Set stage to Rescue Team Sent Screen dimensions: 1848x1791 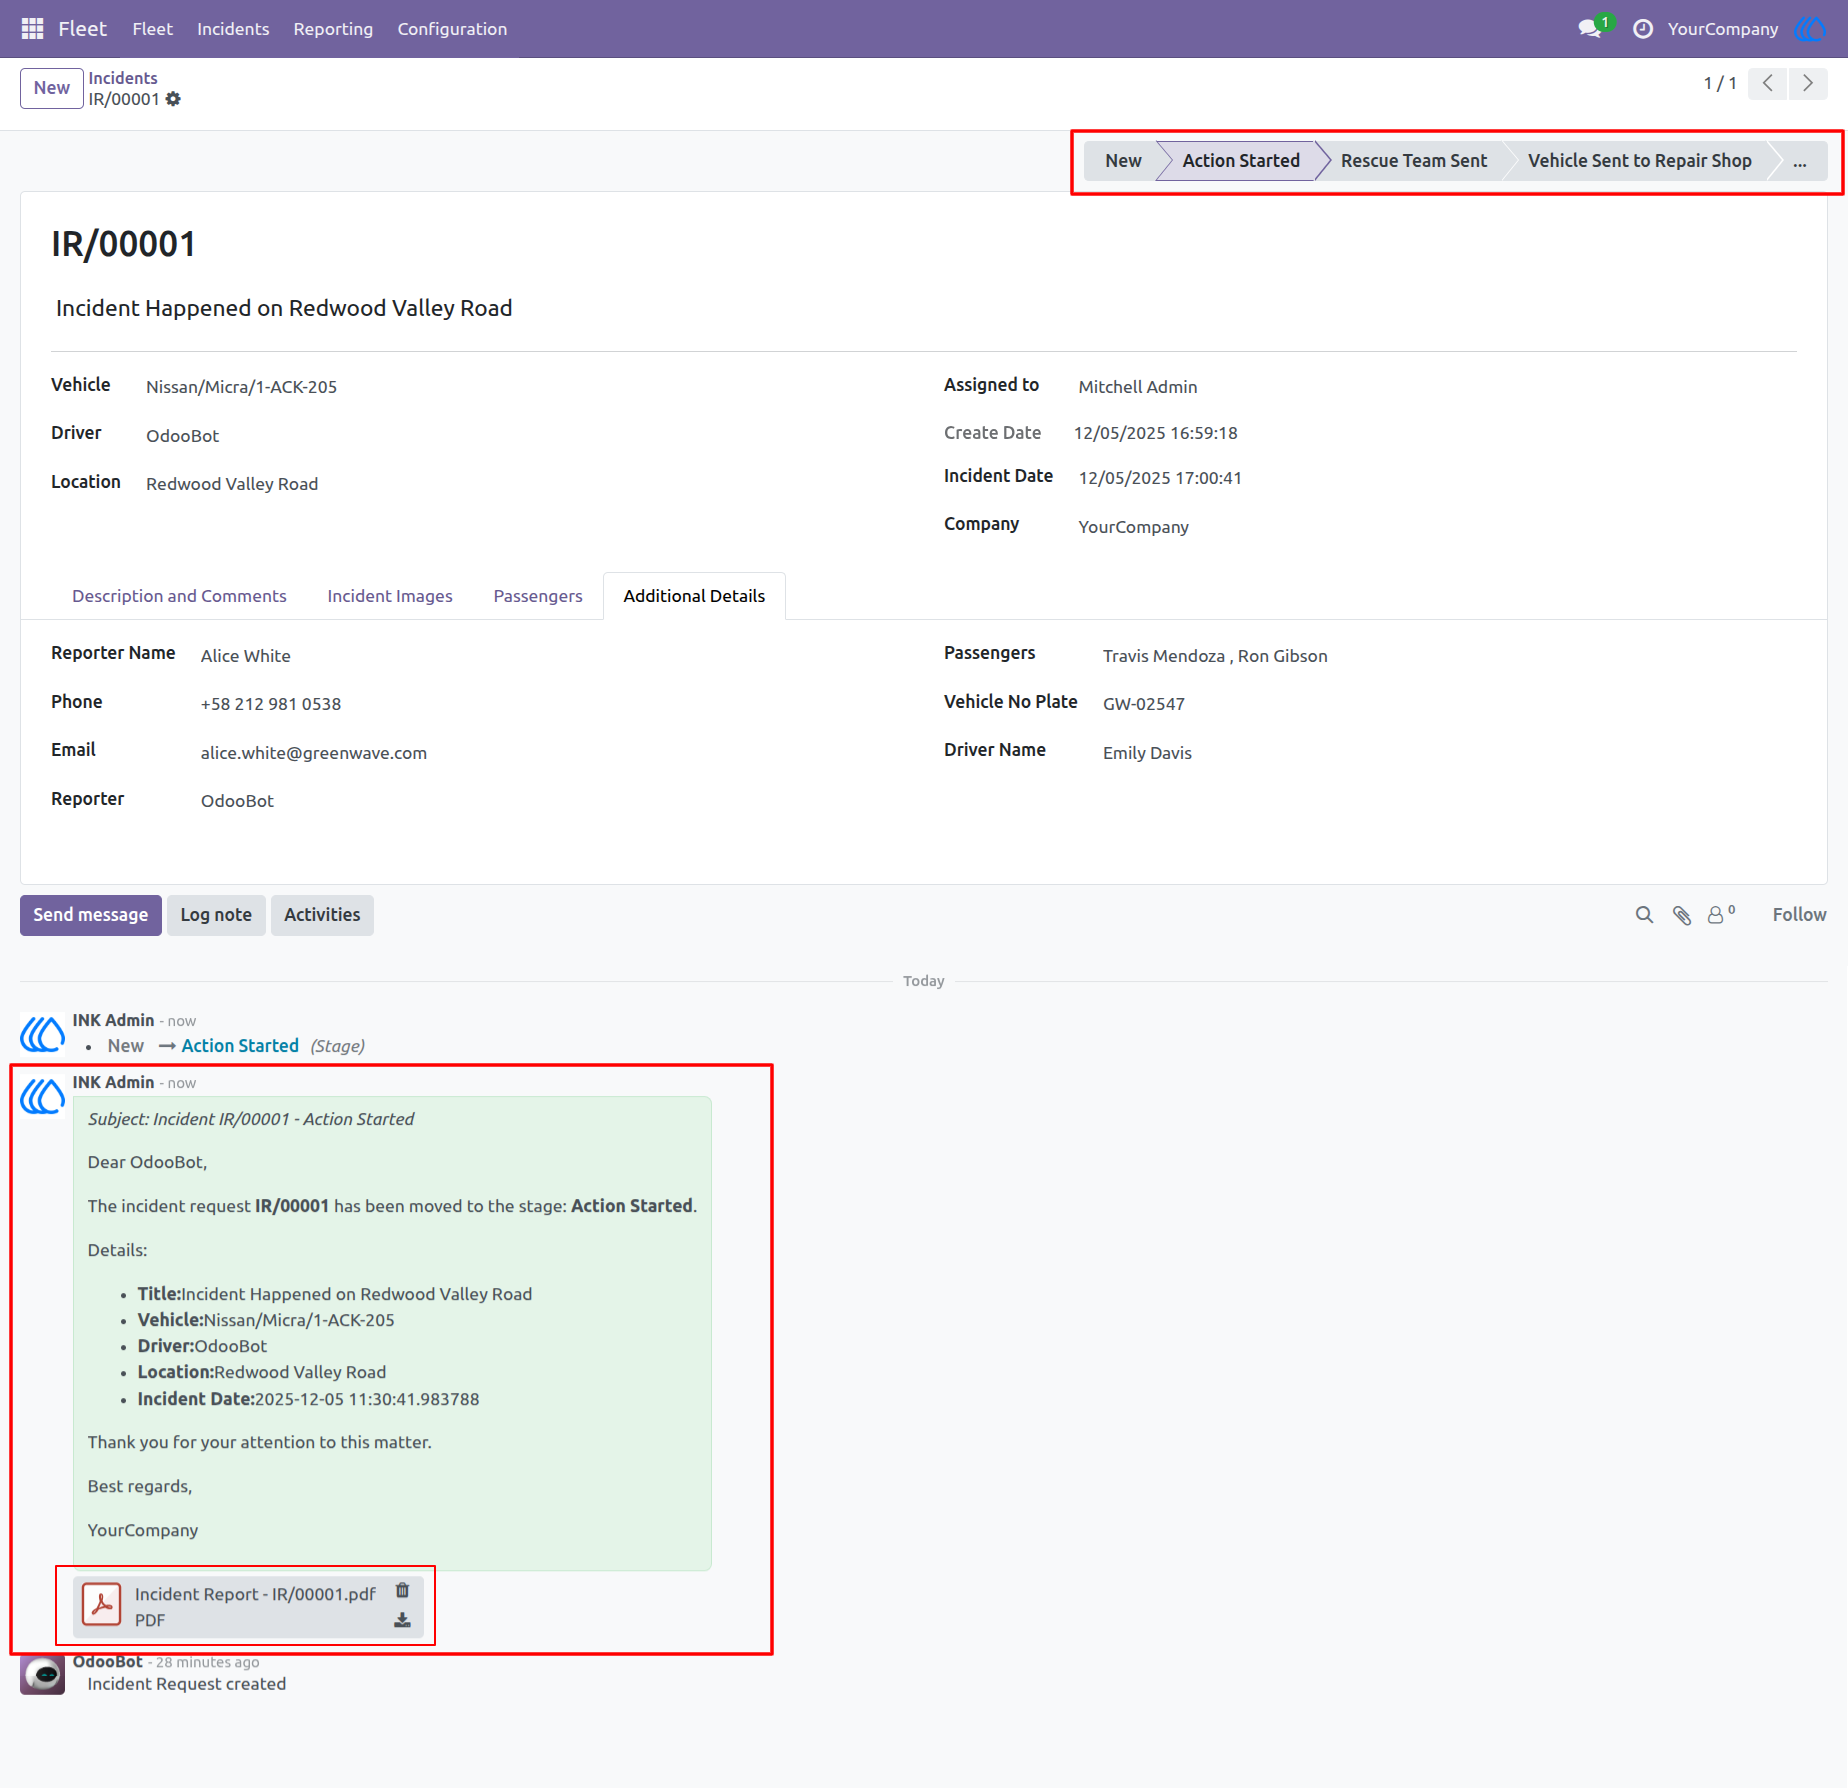[x=1414, y=161]
